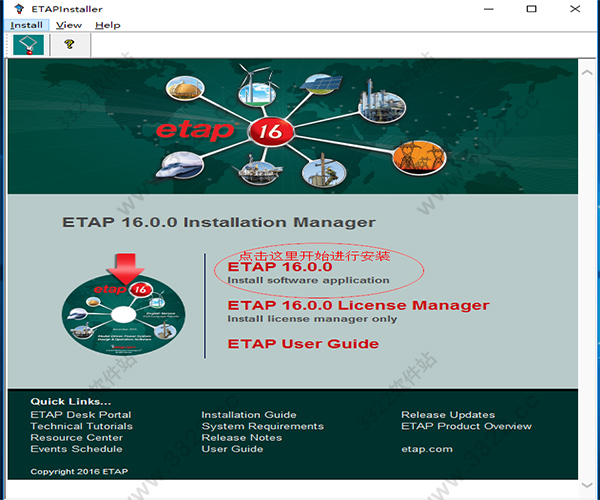
Task: Click the scroll up arrow
Action: [587, 72]
